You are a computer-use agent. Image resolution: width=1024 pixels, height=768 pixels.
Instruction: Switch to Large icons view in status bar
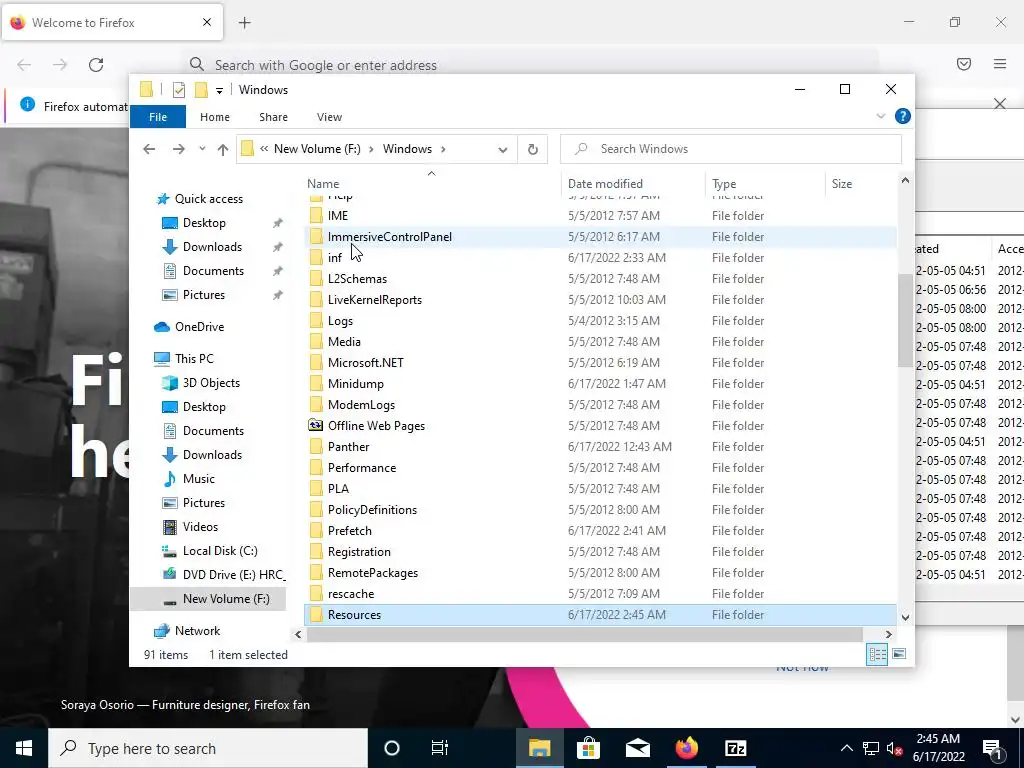coord(899,654)
